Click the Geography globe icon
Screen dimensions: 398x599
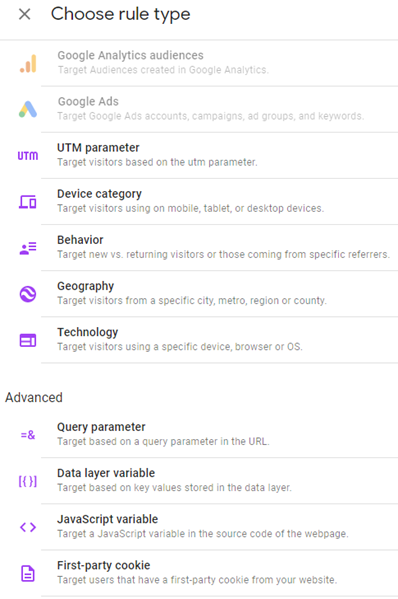(x=28, y=294)
